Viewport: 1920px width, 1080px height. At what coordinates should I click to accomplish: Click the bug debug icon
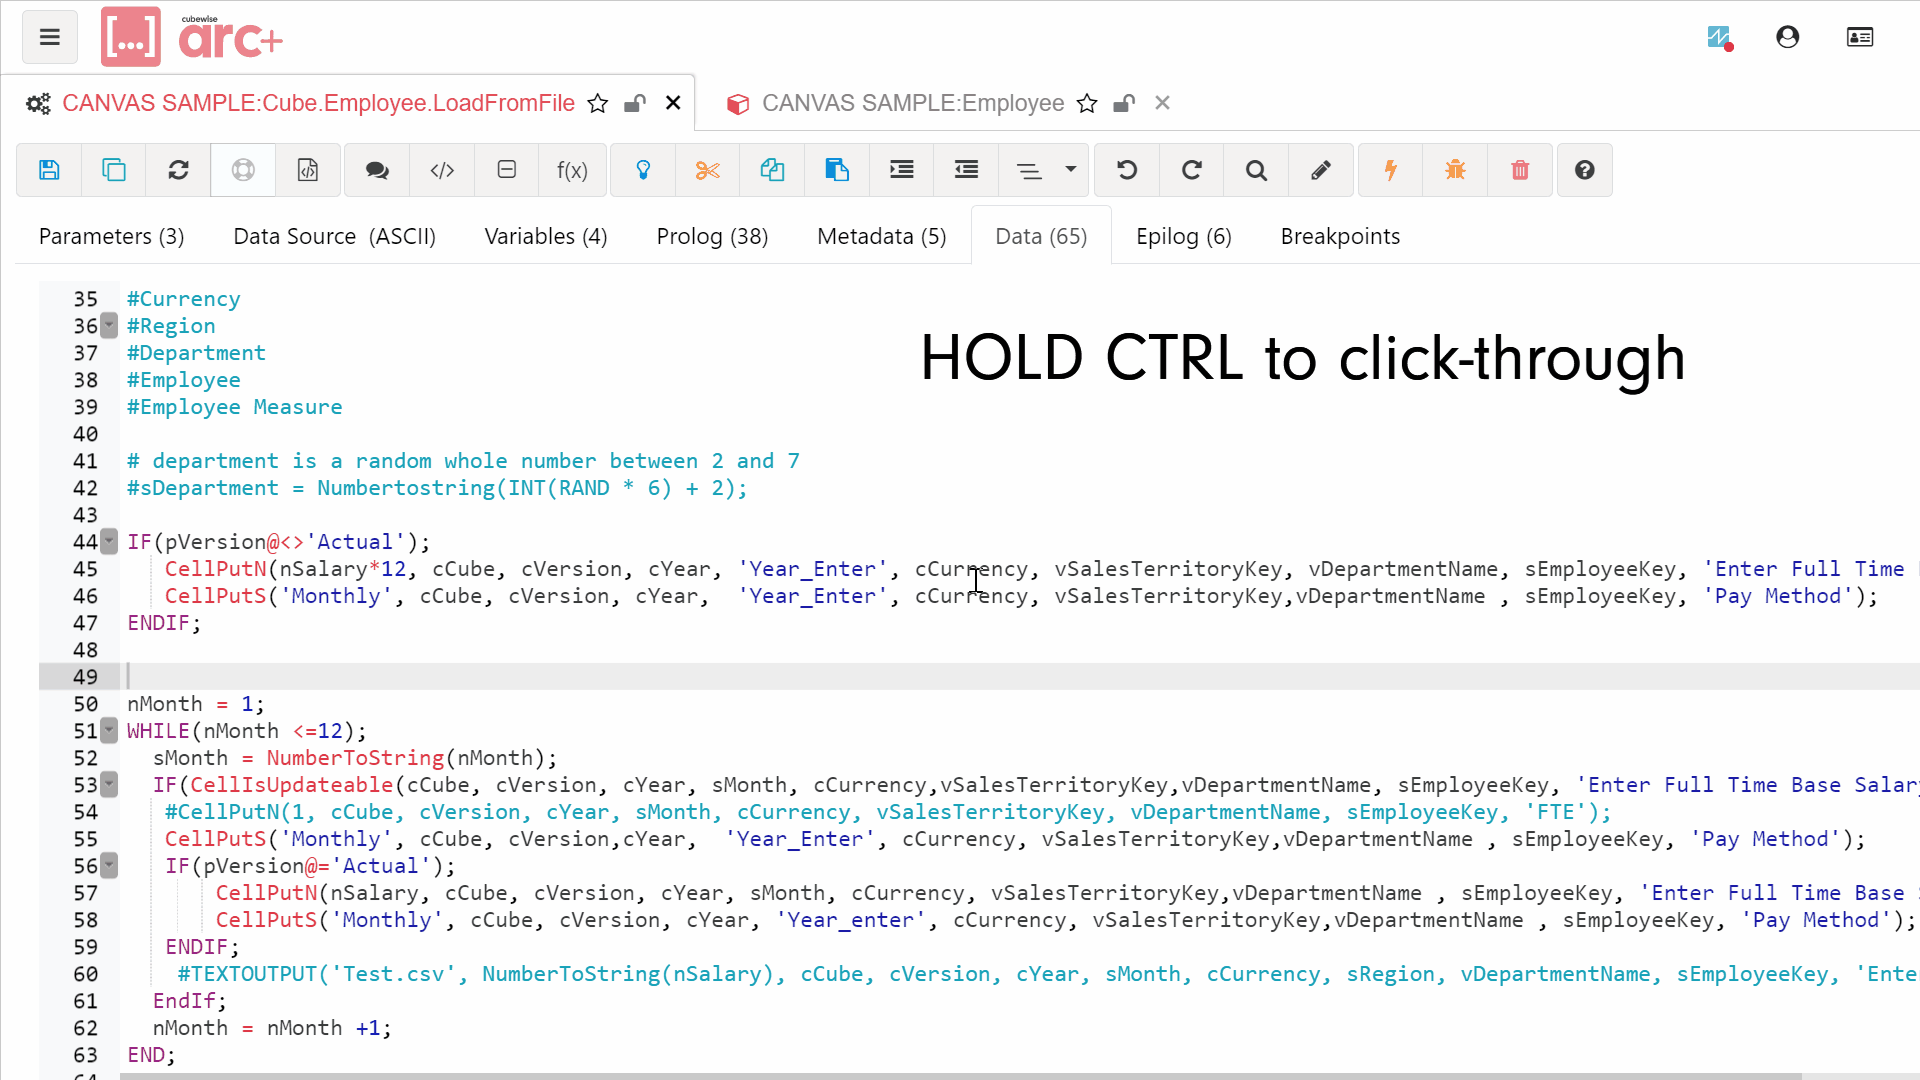pos(1455,170)
